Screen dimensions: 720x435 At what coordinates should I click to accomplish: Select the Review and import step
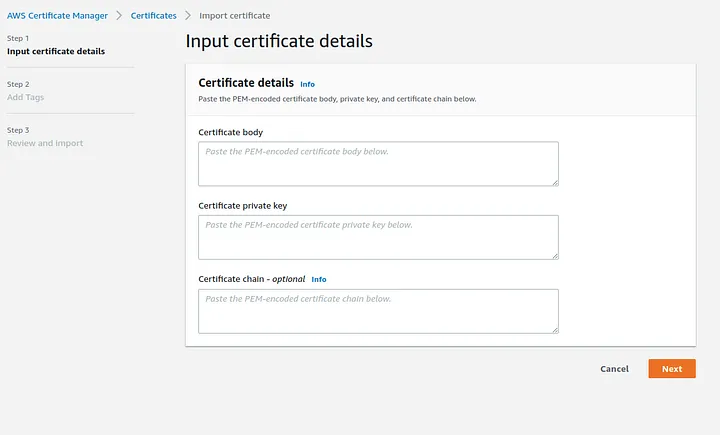point(45,143)
